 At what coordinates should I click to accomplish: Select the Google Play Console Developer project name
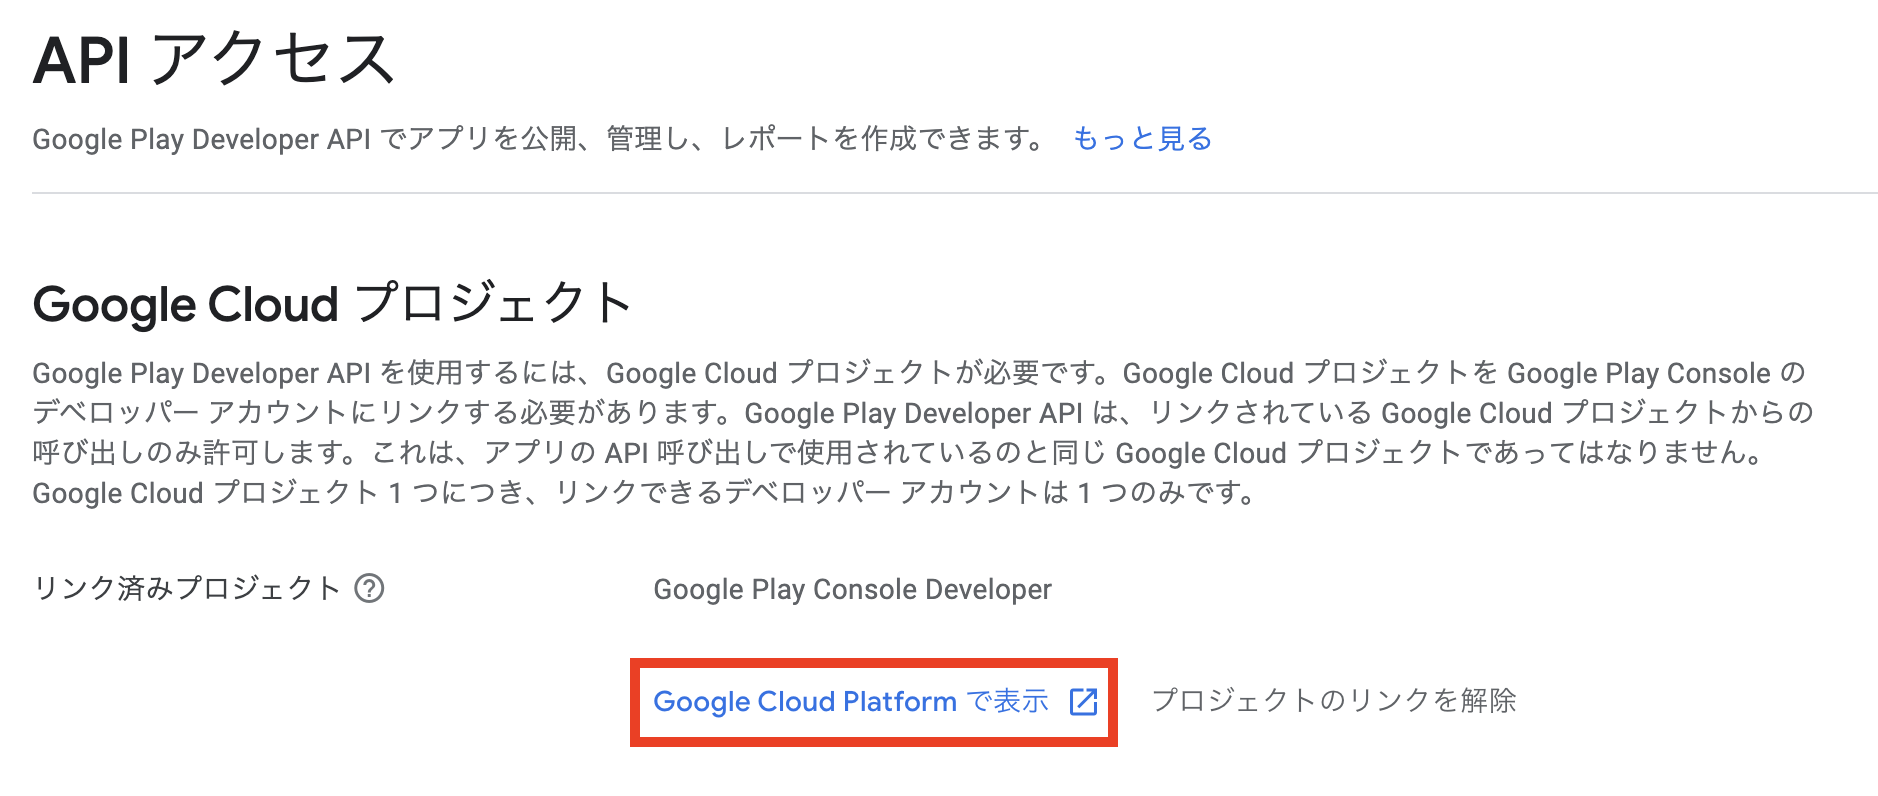(852, 589)
